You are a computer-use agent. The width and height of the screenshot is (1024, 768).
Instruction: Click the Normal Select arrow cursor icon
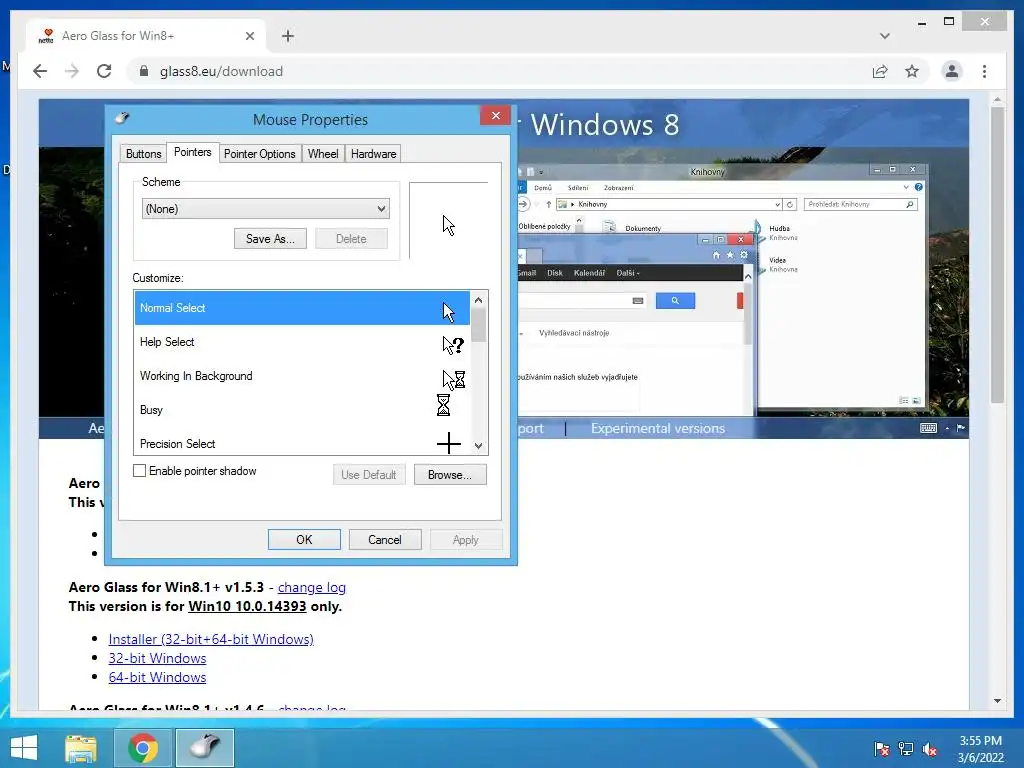point(448,312)
